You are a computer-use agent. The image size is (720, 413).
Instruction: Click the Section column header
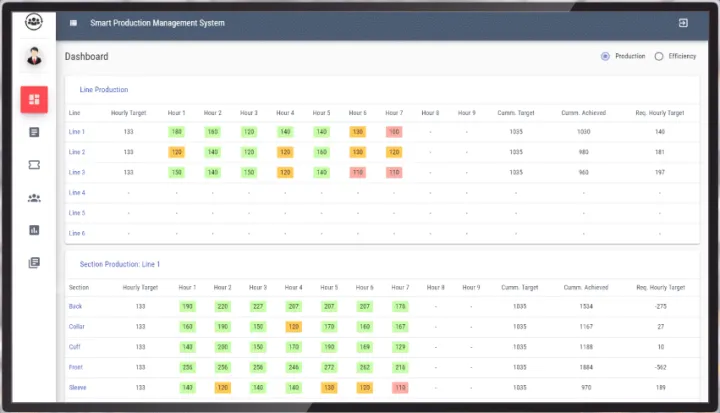[79, 288]
